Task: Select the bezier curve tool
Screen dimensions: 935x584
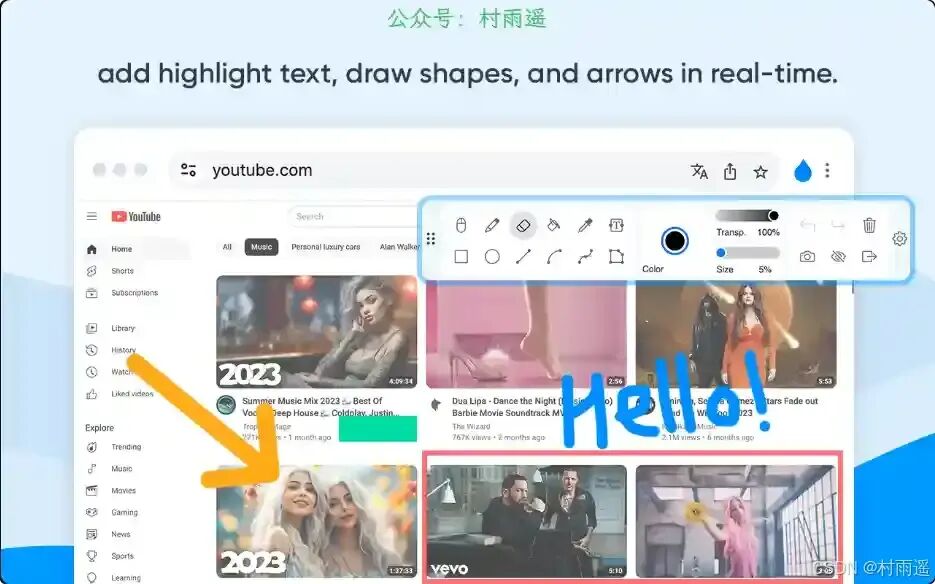Action: pos(585,257)
